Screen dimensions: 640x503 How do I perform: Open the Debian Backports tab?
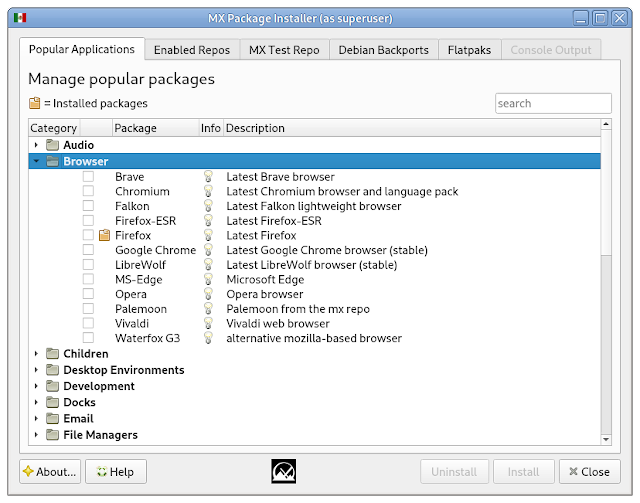click(383, 50)
